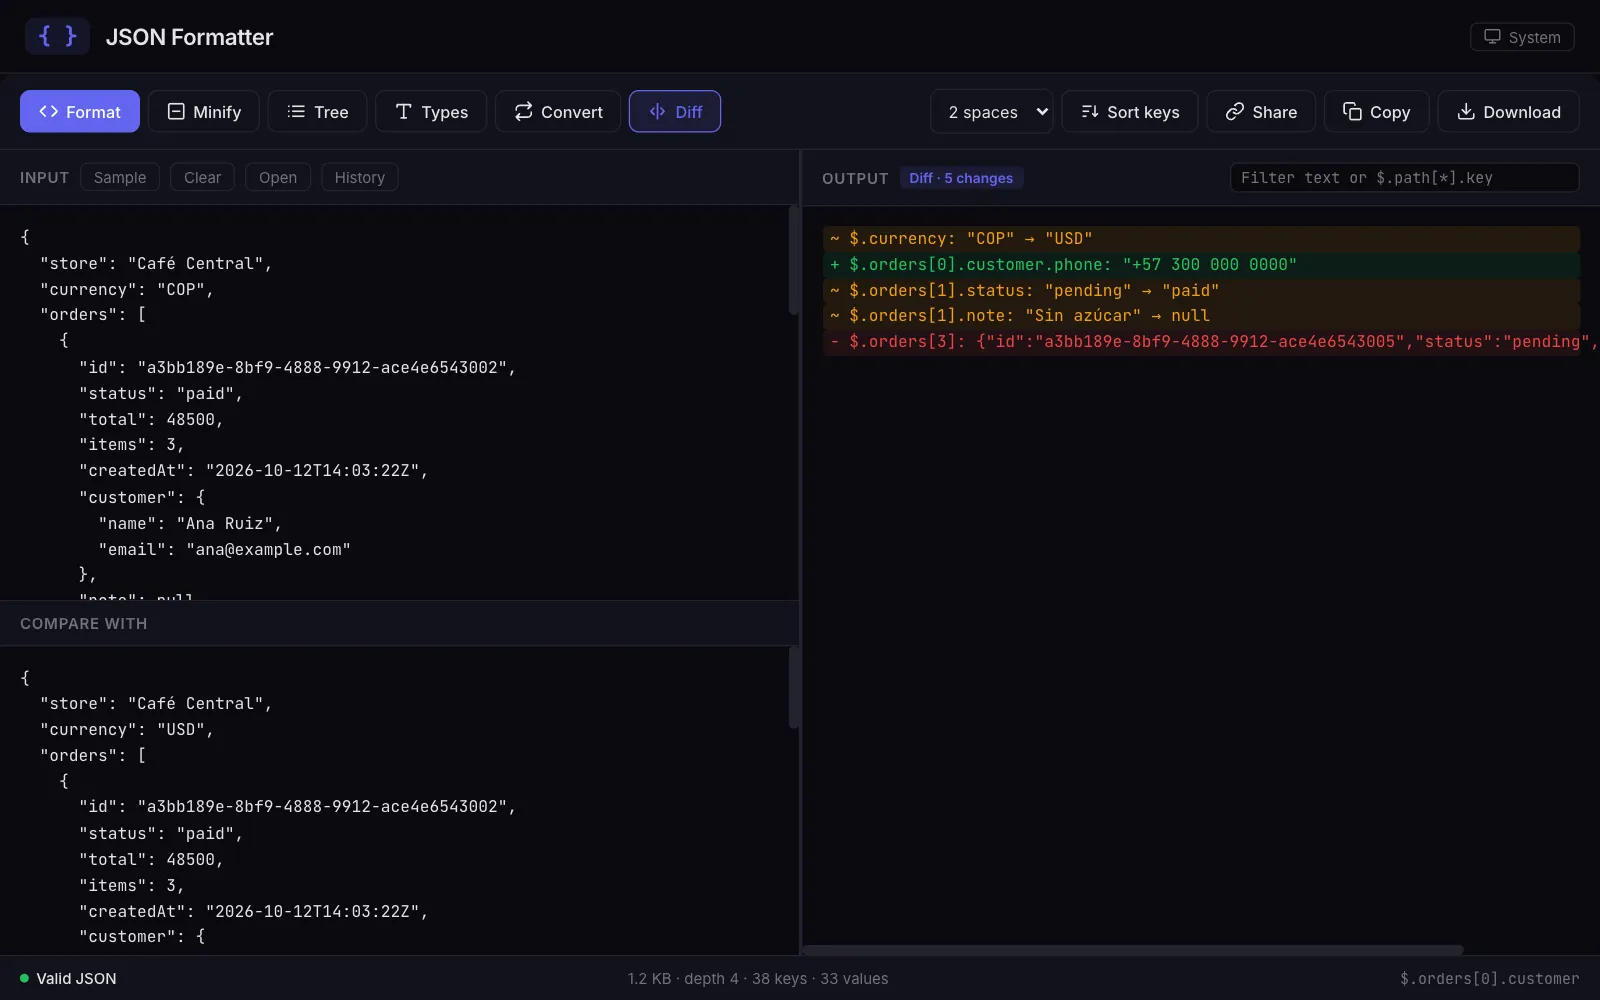This screenshot has width=1600, height=1000.
Task: Click the curly braces app logo
Action: coord(57,36)
